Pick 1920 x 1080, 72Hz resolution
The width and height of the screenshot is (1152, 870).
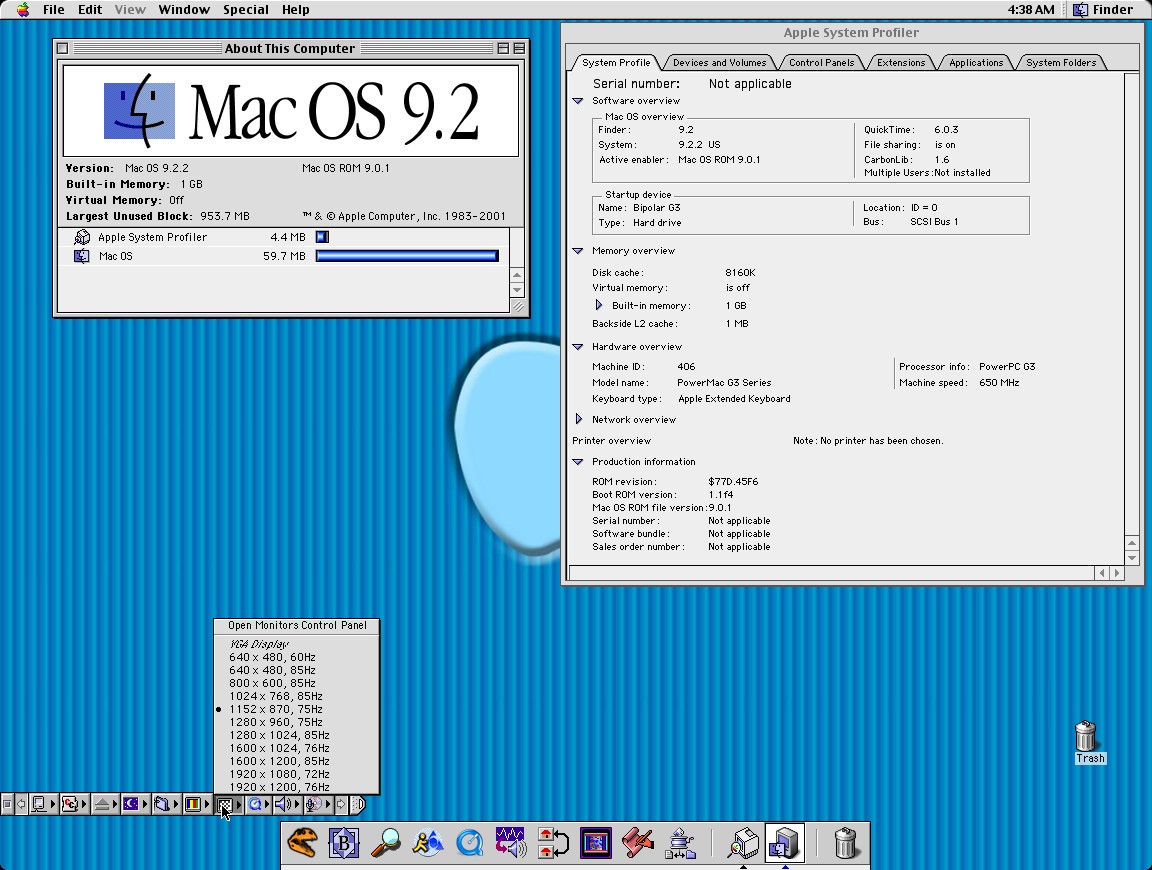pos(279,774)
